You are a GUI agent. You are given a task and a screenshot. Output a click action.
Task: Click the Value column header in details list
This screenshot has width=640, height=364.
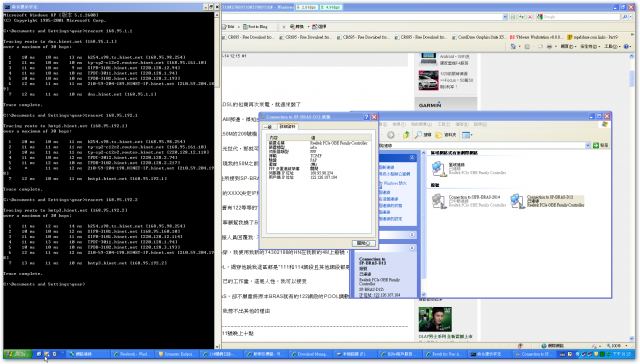coord(340,138)
